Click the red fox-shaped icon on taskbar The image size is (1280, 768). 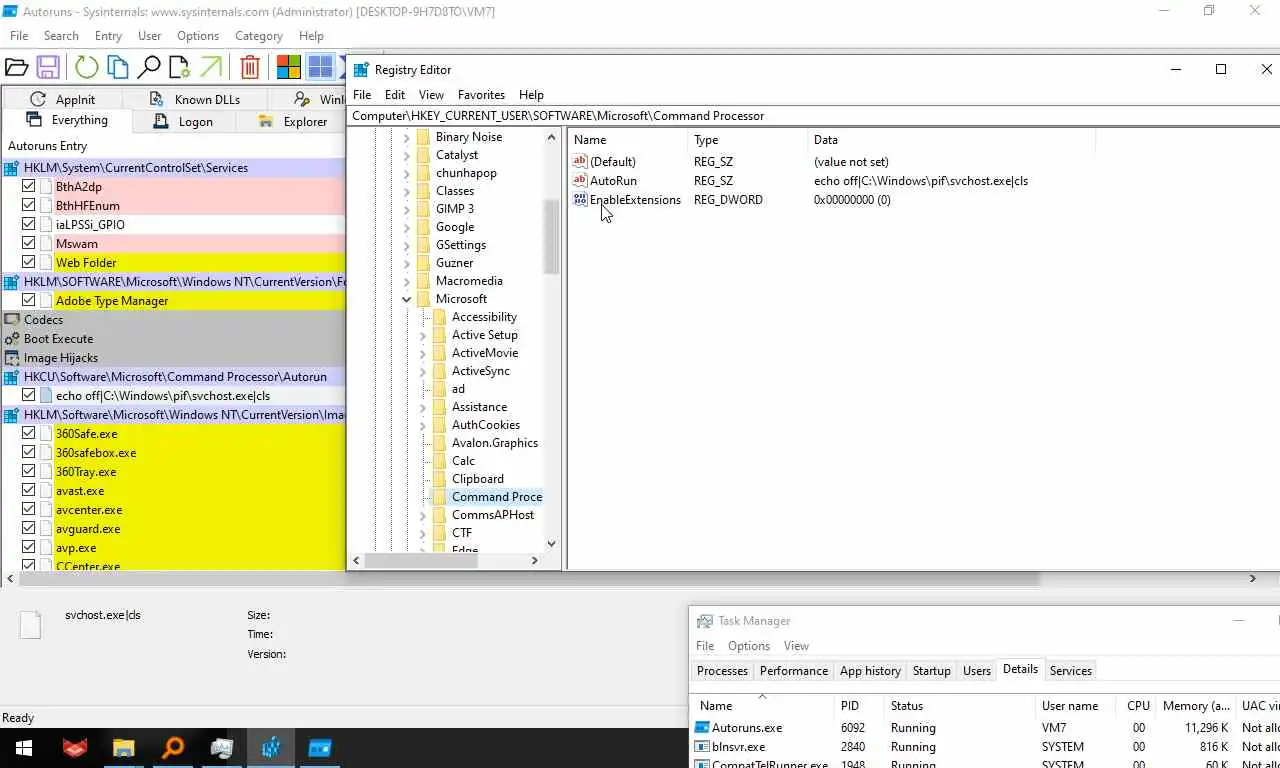[x=74, y=748]
